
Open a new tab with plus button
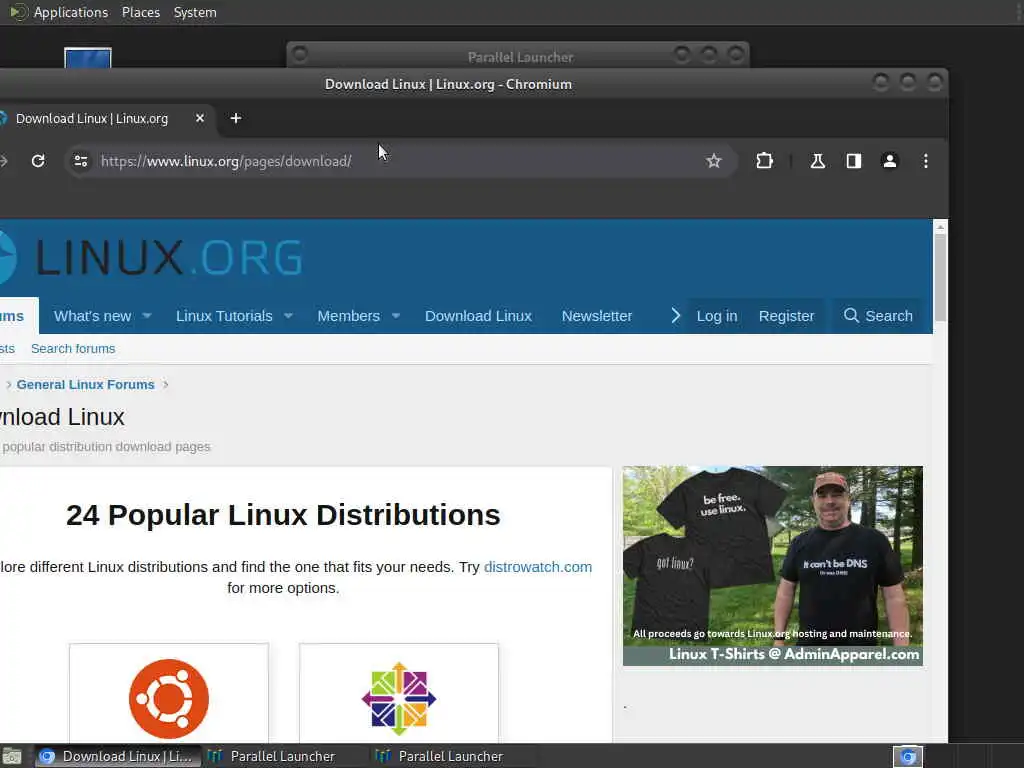[x=236, y=118]
